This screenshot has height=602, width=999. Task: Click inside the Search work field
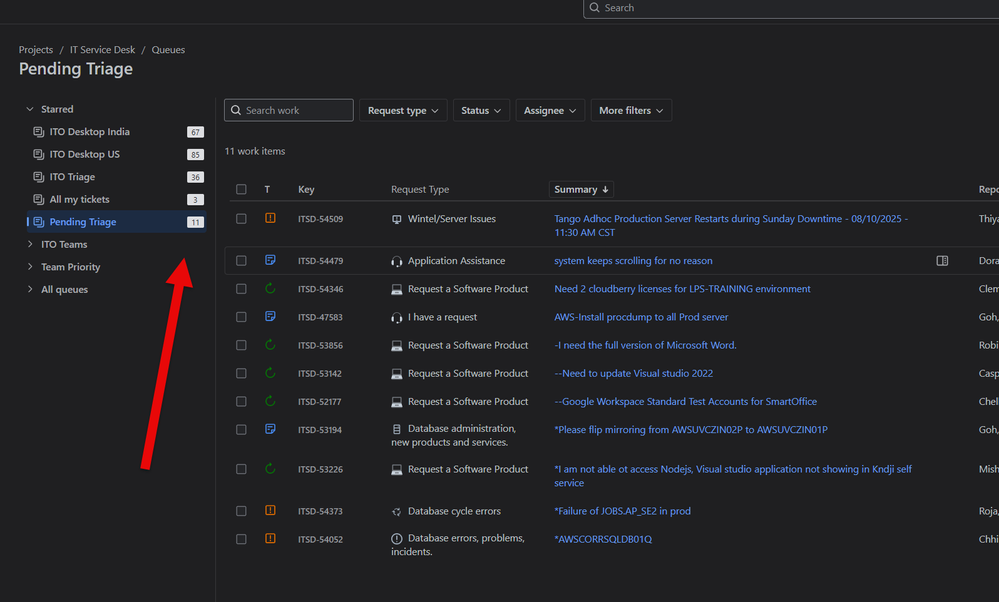point(289,110)
